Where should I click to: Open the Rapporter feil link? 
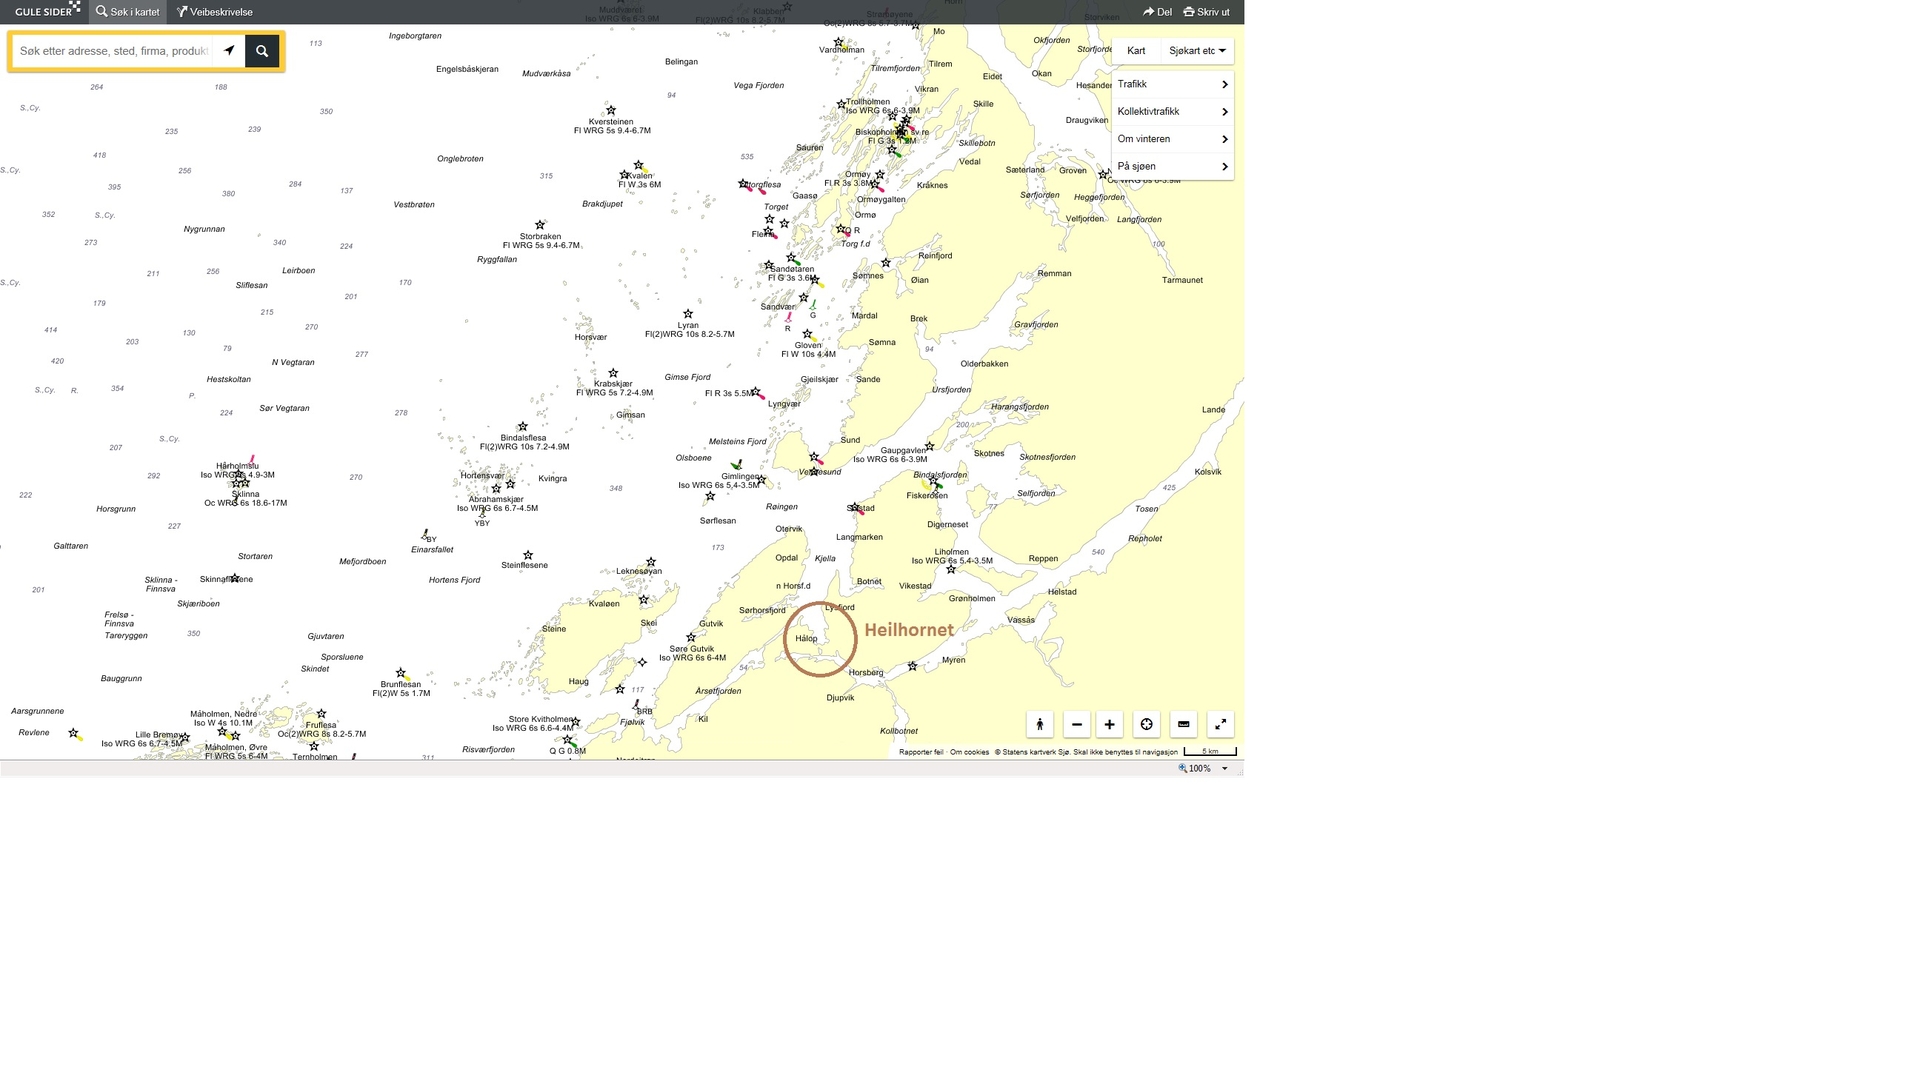[x=921, y=752]
